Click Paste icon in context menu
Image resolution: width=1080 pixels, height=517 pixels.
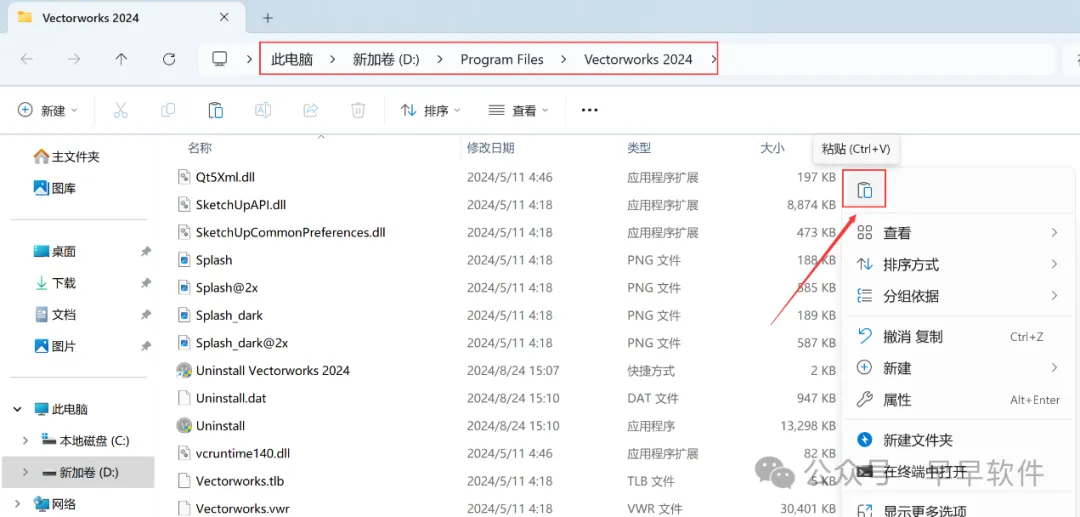pos(864,190)
